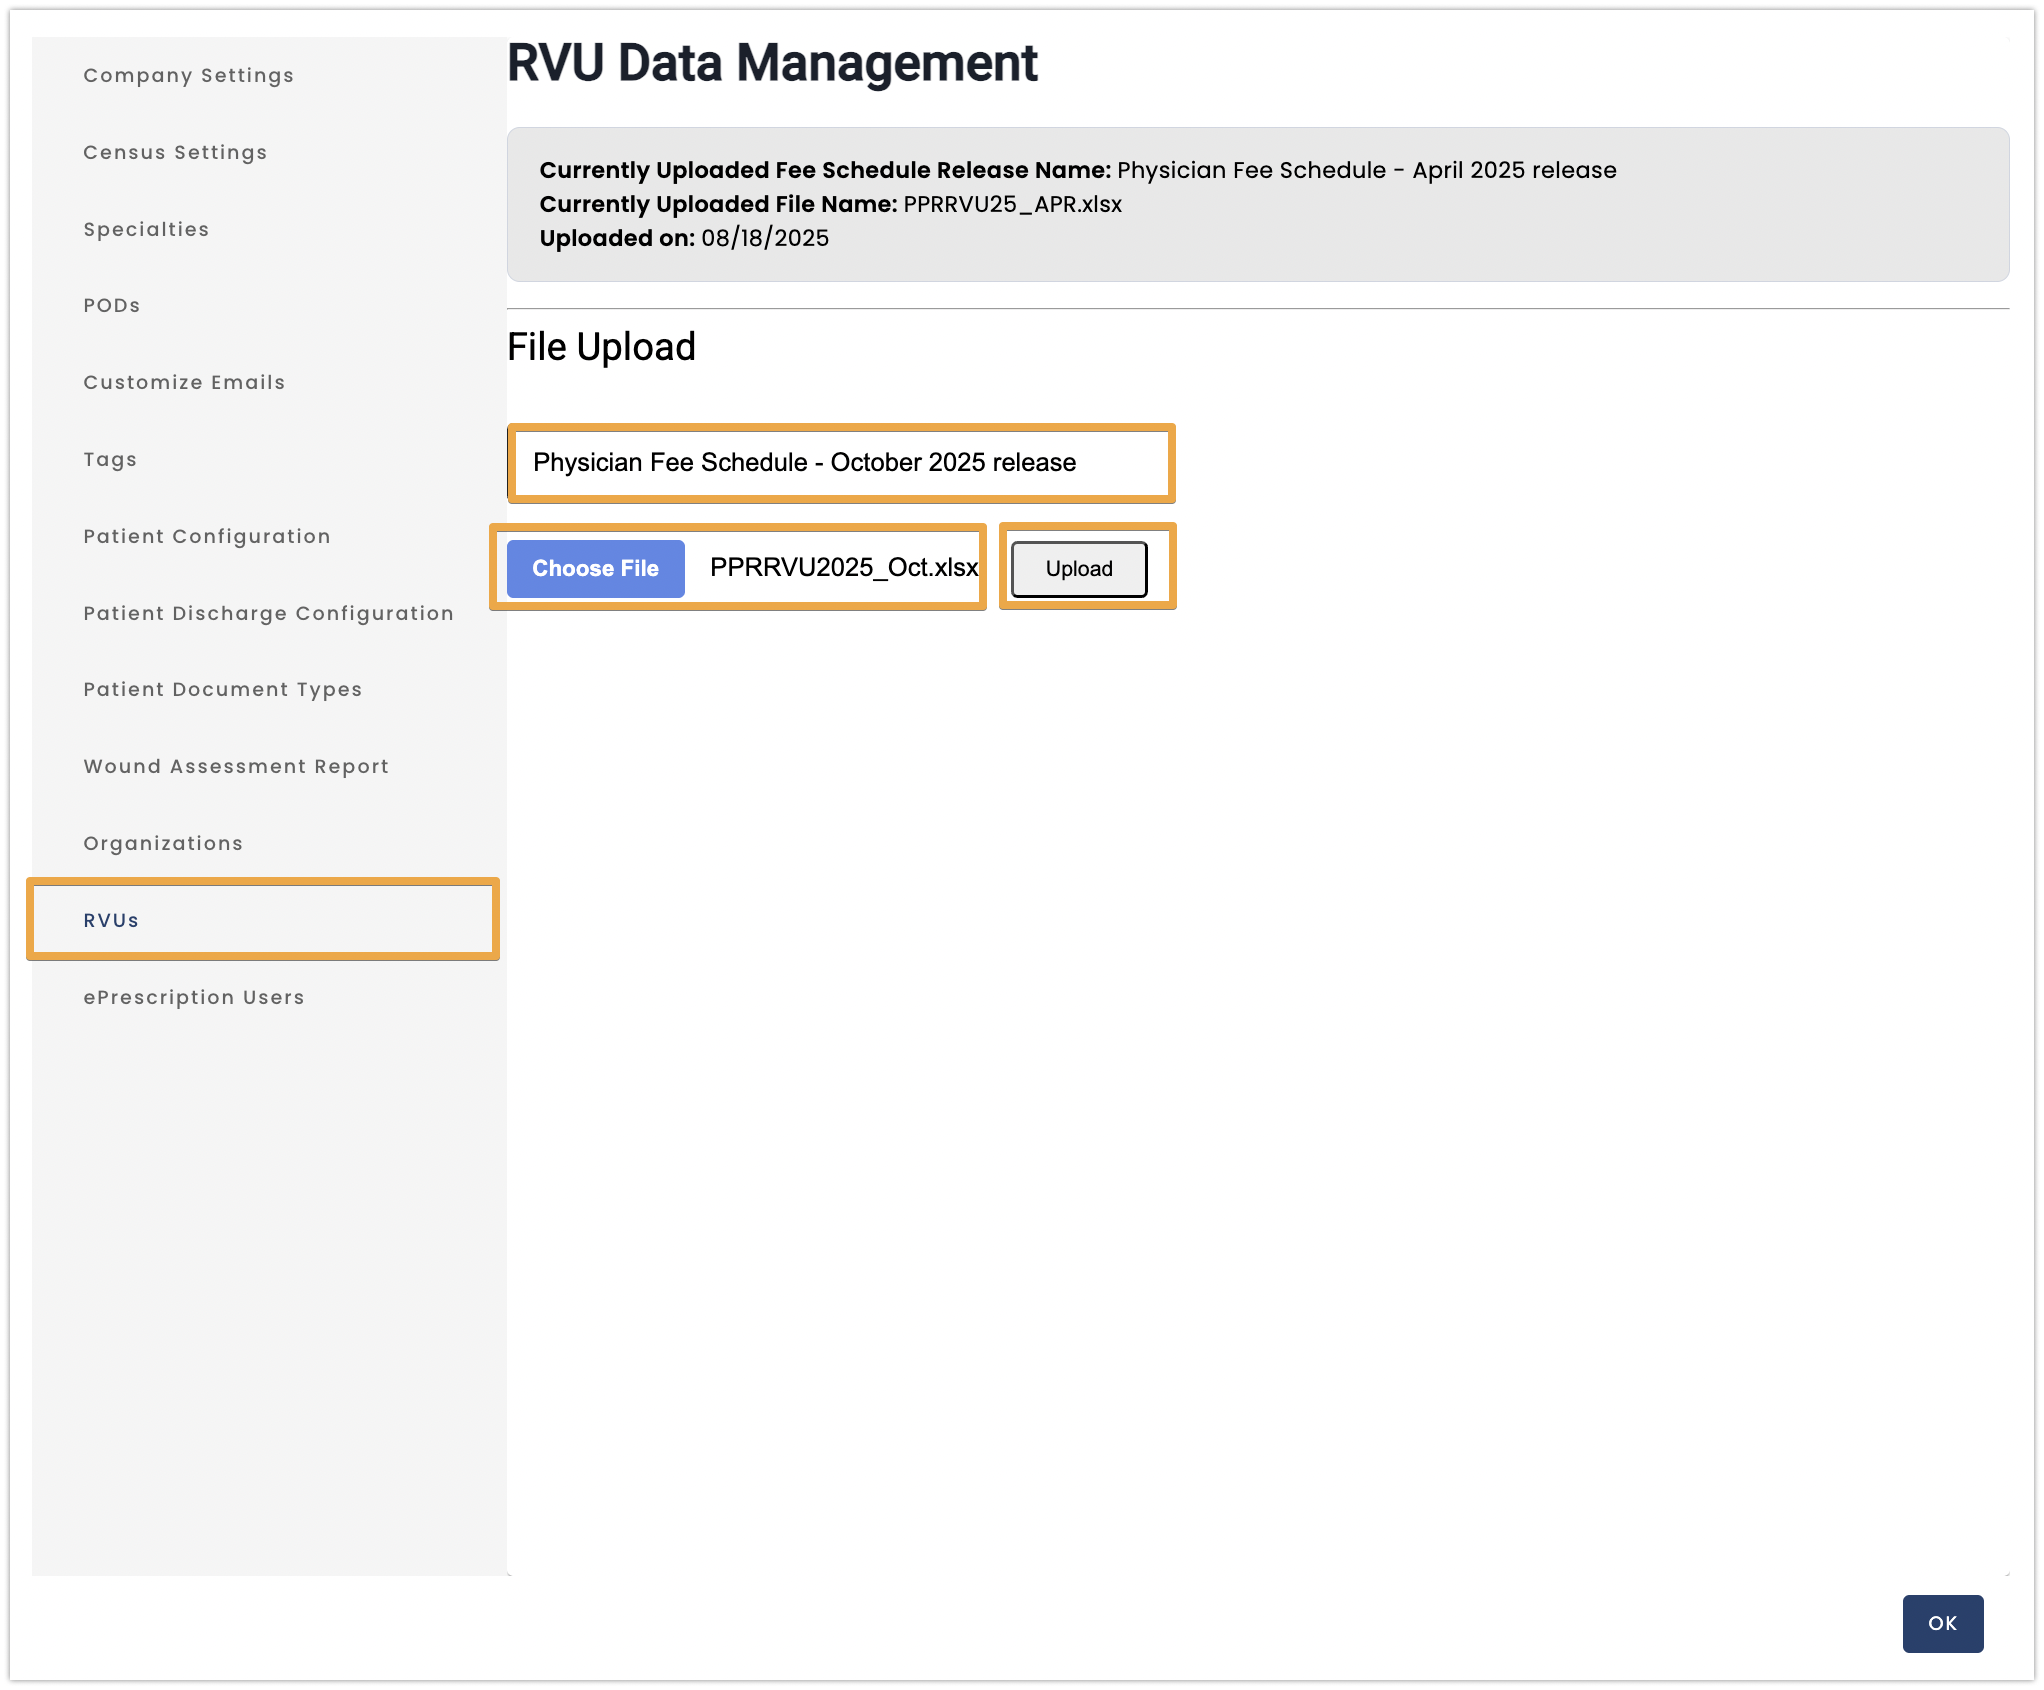The image size is (2044, 1690).
Task: Open the PODs settings page
Action: pyautogui.click(x=112, y=305)
